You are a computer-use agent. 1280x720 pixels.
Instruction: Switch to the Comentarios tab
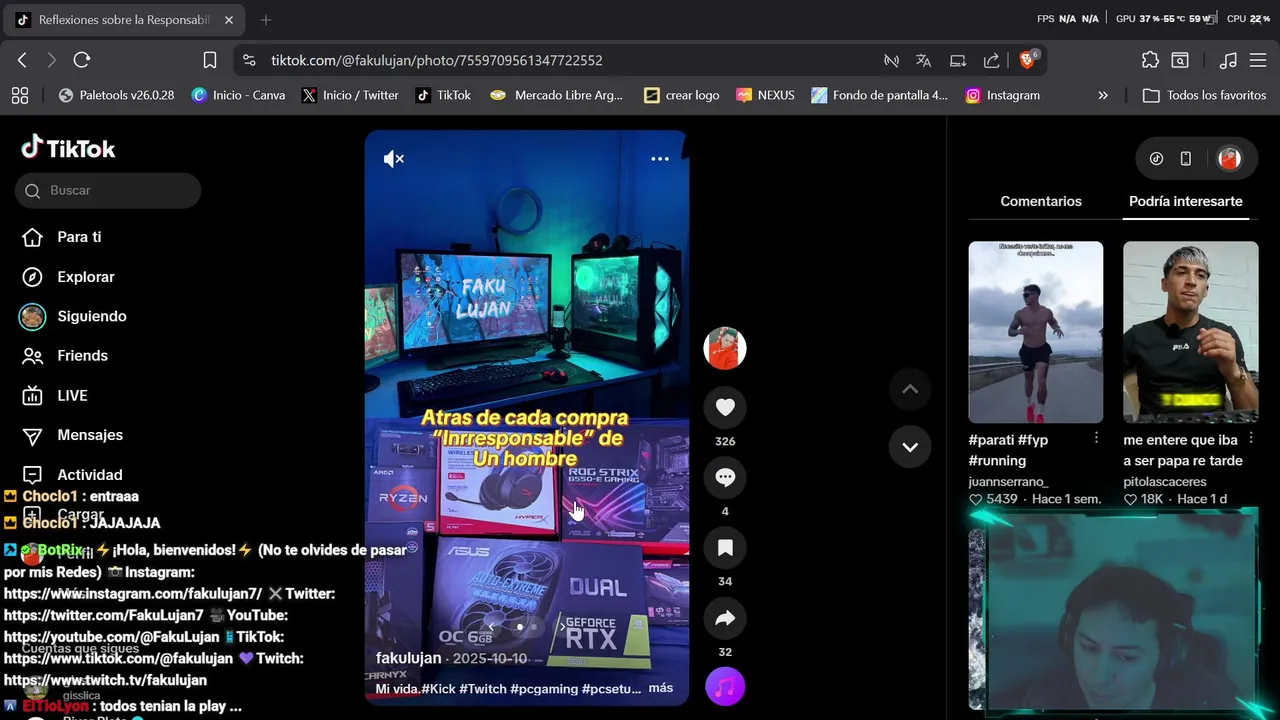1041,201
